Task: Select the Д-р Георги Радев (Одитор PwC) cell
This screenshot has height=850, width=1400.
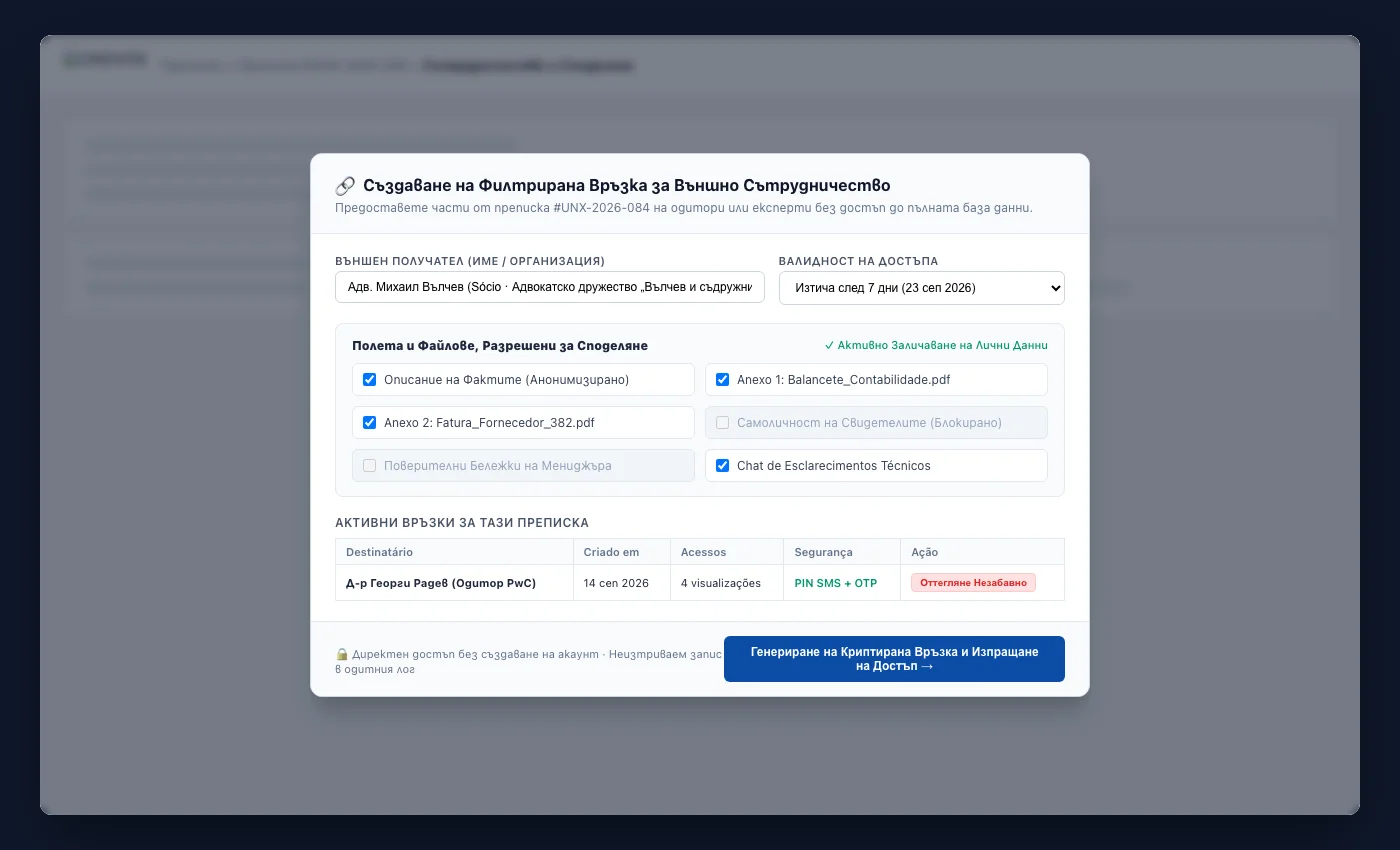Action: [454, 583]
